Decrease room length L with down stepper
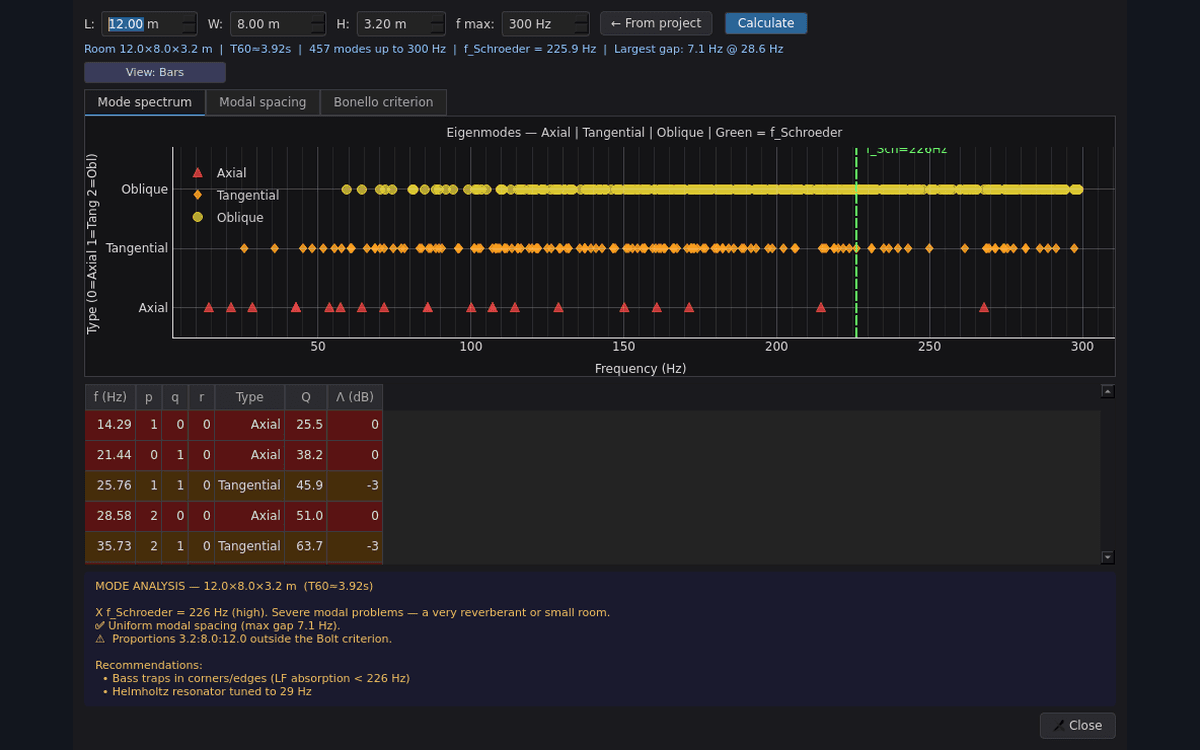 [190, 29]
